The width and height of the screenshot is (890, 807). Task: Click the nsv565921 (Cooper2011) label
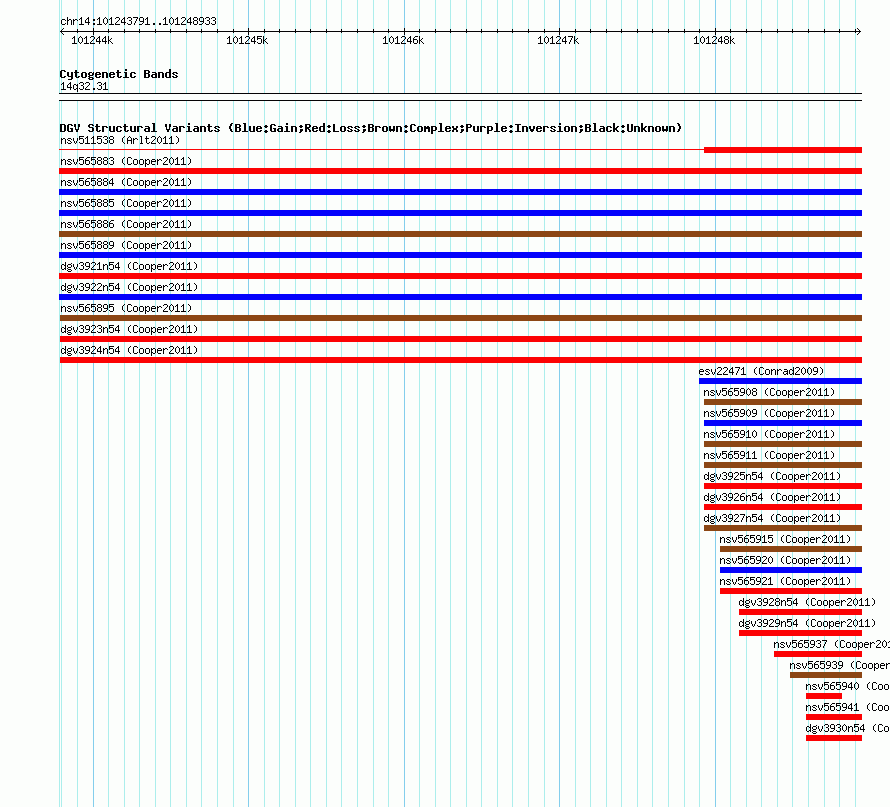click(785, 581)
